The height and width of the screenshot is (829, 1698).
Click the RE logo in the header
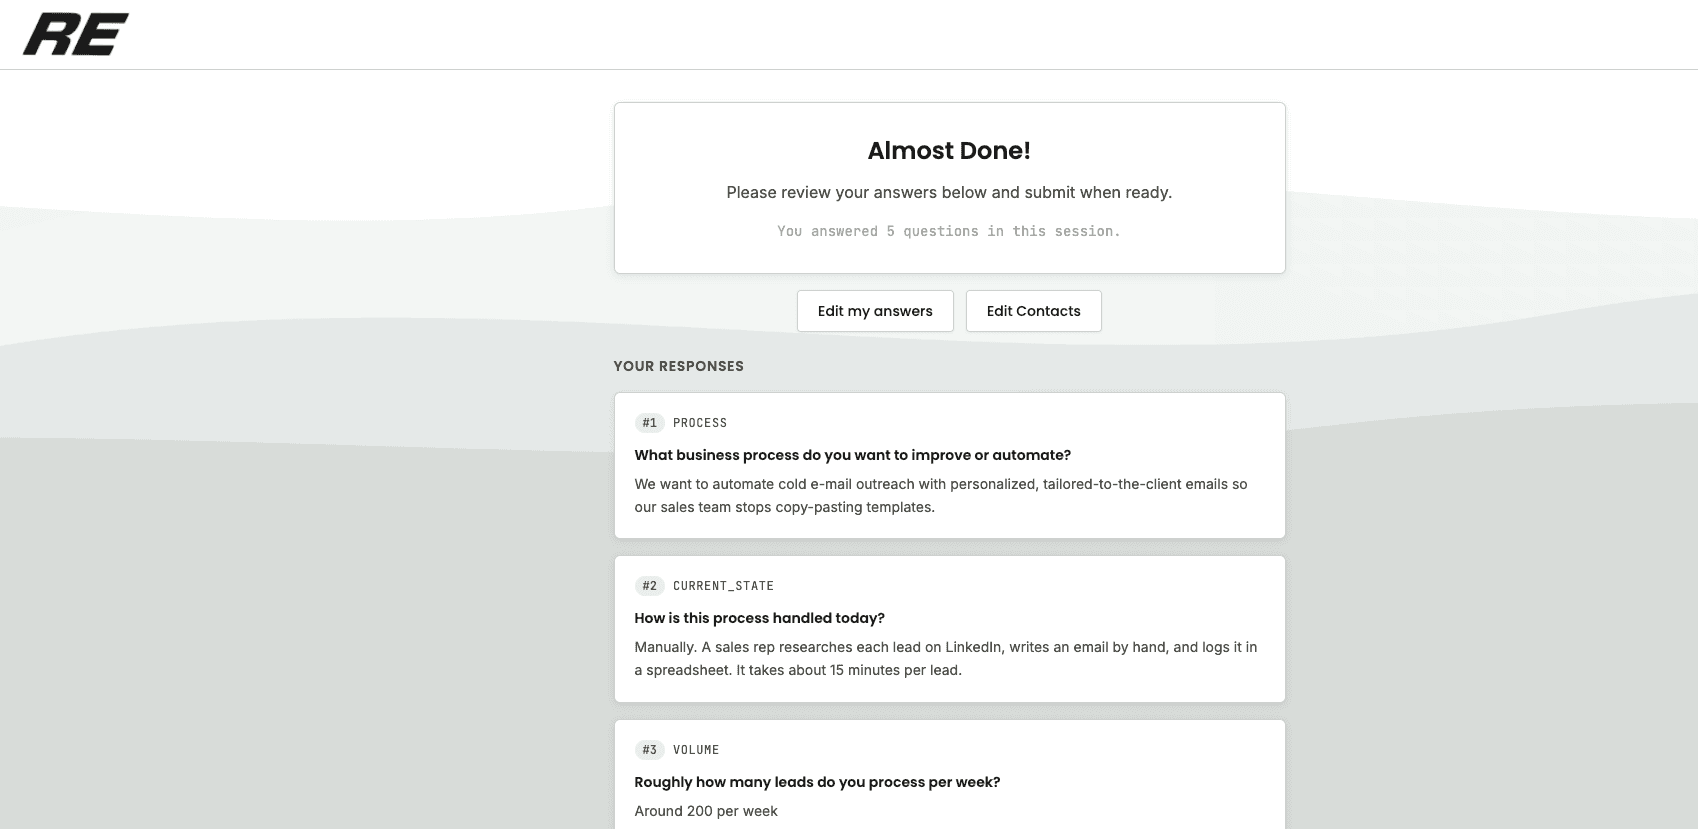[x=76, y=34]
